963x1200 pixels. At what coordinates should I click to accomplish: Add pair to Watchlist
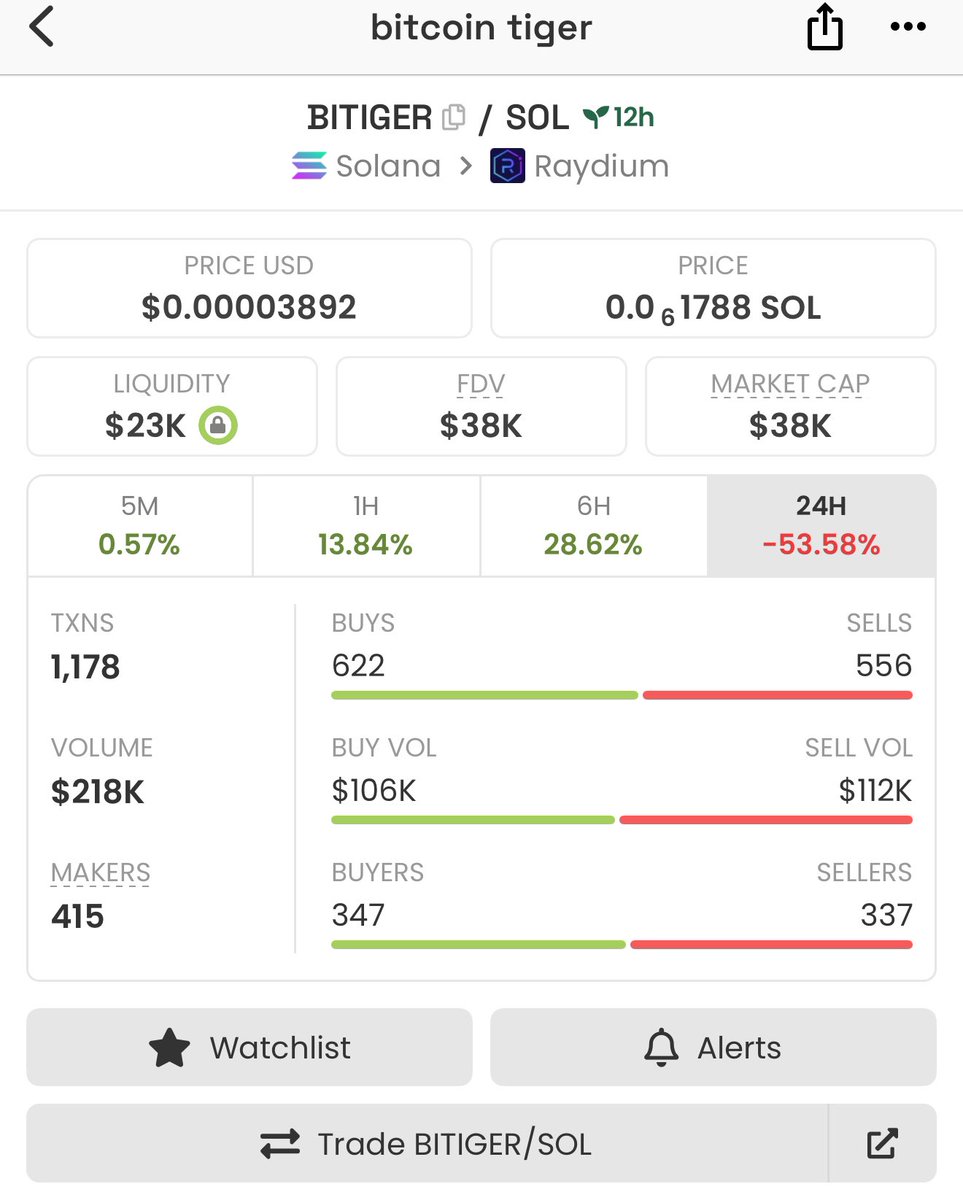249,1047
